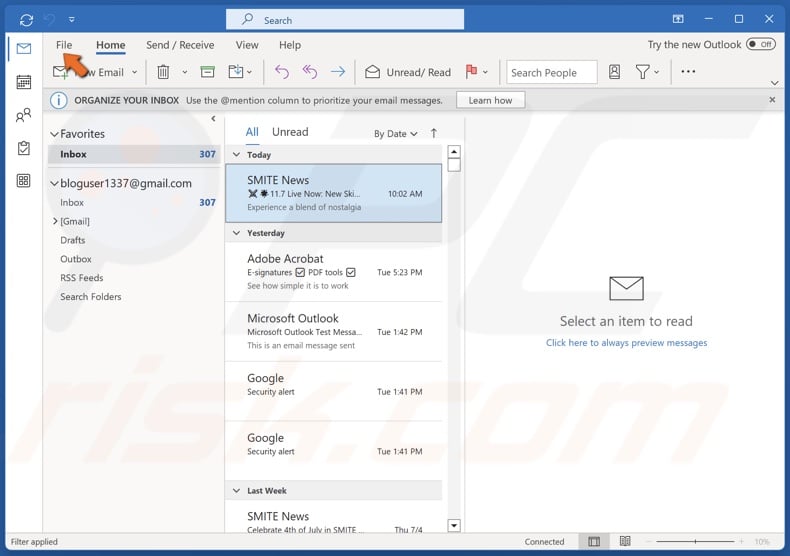Expand the ribbon with bottom-right chevron

(x=774, y=83)
